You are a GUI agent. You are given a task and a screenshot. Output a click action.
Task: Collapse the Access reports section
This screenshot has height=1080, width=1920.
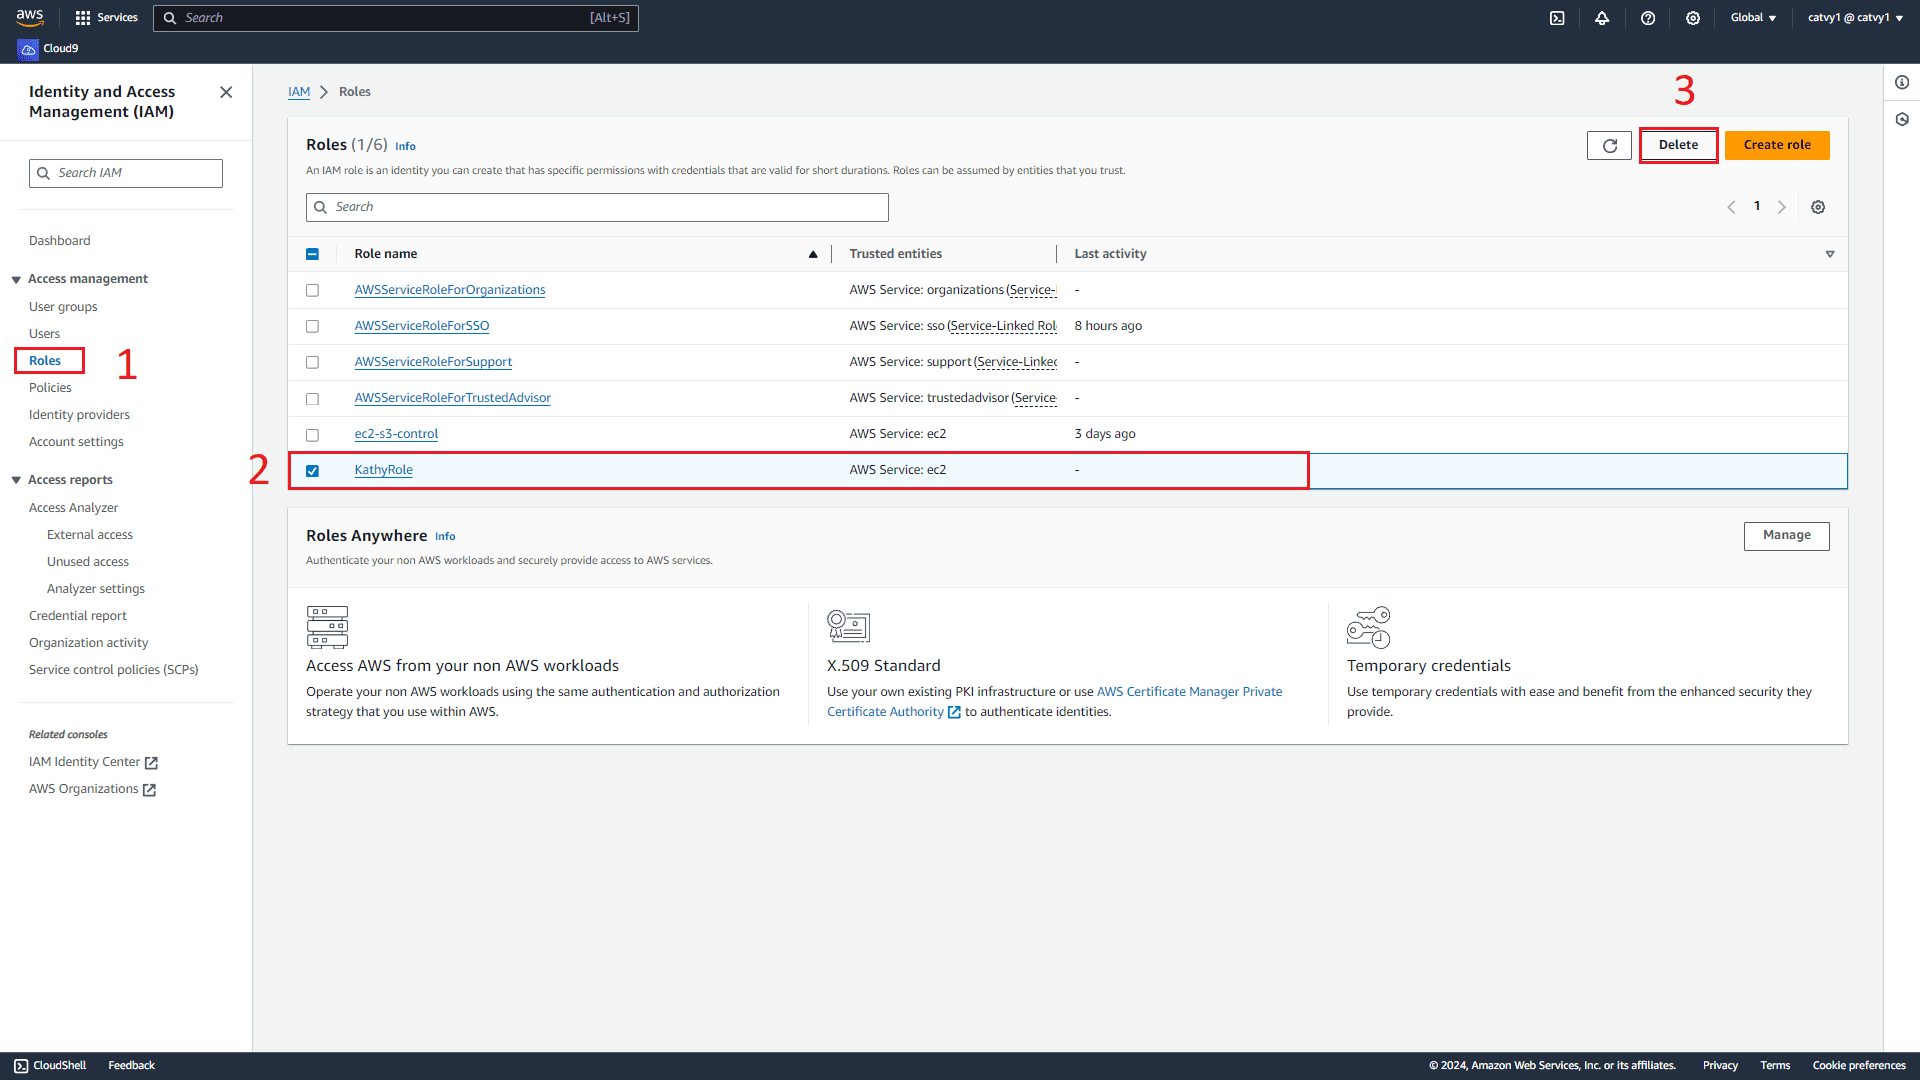click(x=16, y=481)
